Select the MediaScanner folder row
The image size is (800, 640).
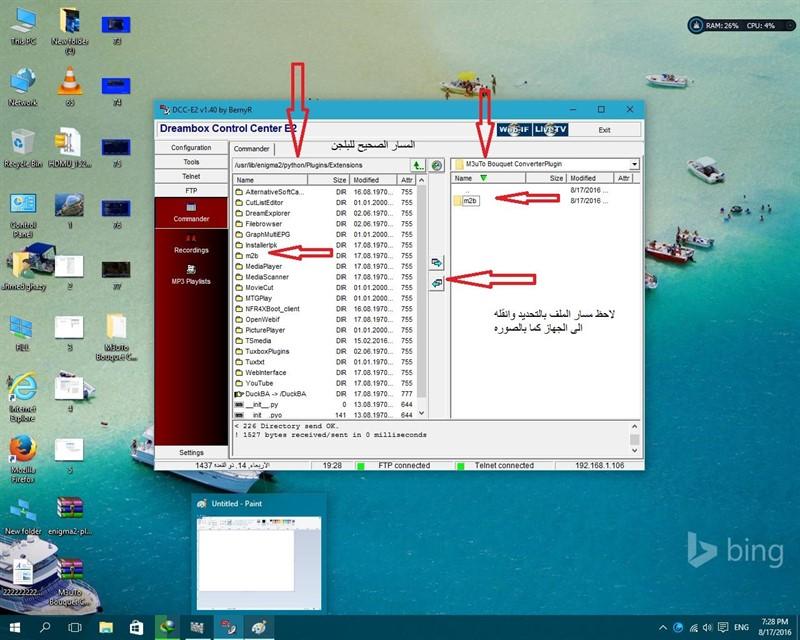pyautogui.click(x=324, y=277)
